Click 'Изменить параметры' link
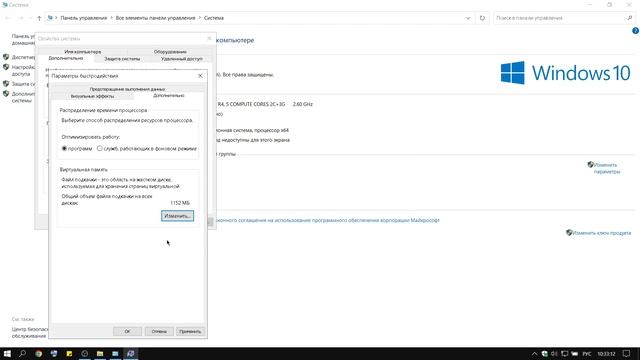640x360 pixels. pos(607,168)
